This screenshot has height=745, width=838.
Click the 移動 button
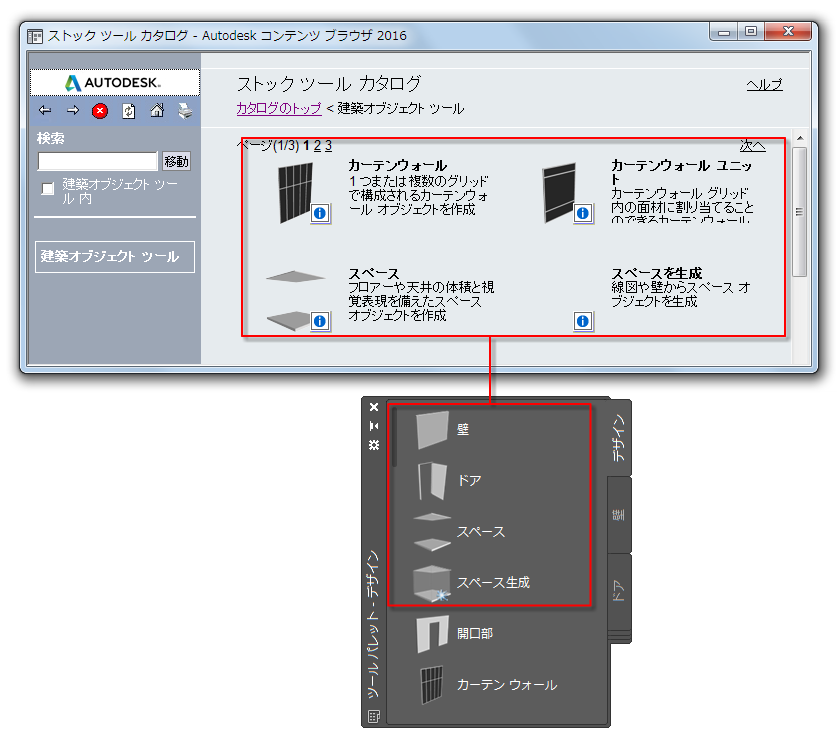[176, 161]
